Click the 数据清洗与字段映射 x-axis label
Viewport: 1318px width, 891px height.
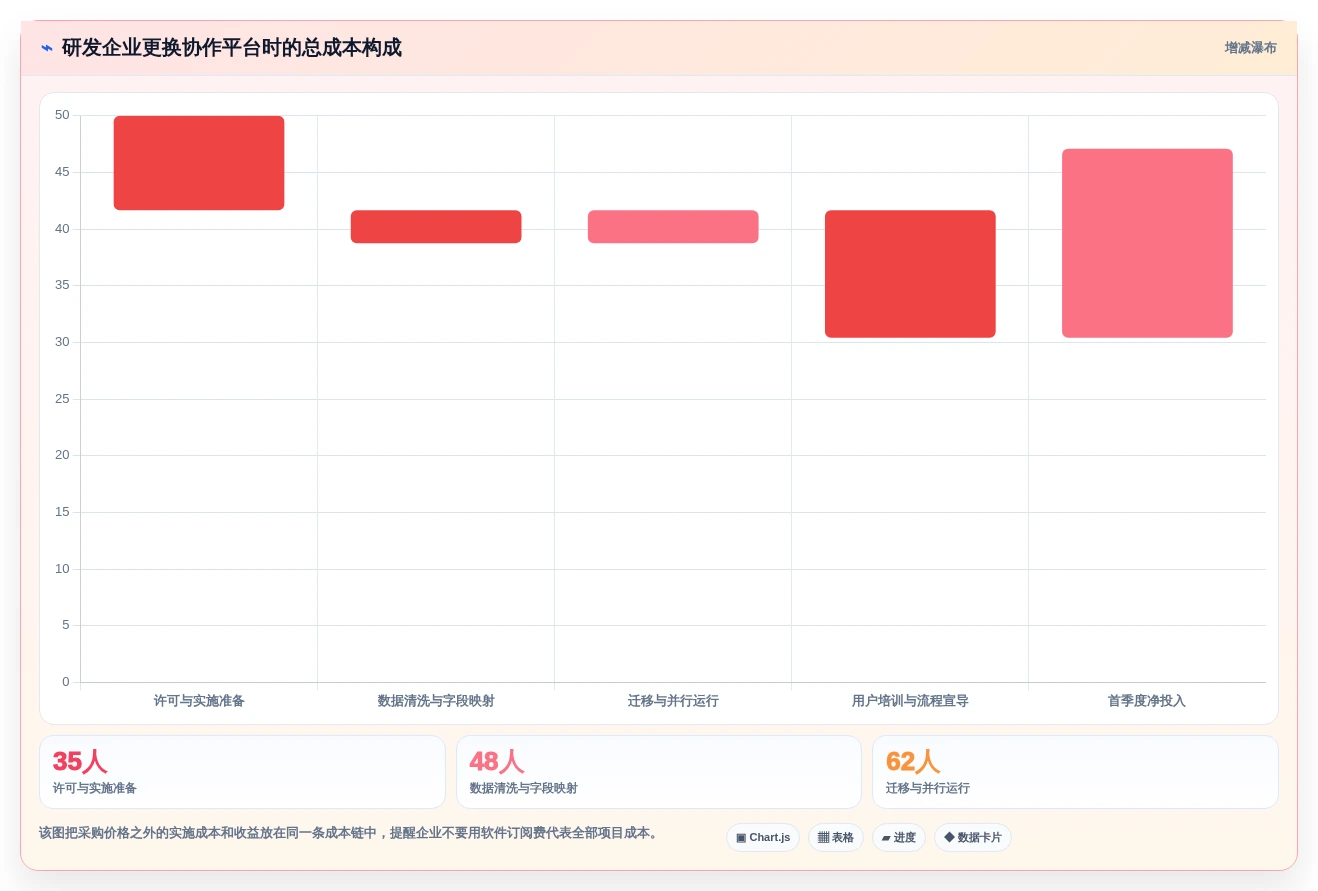[x=436, y=701]
